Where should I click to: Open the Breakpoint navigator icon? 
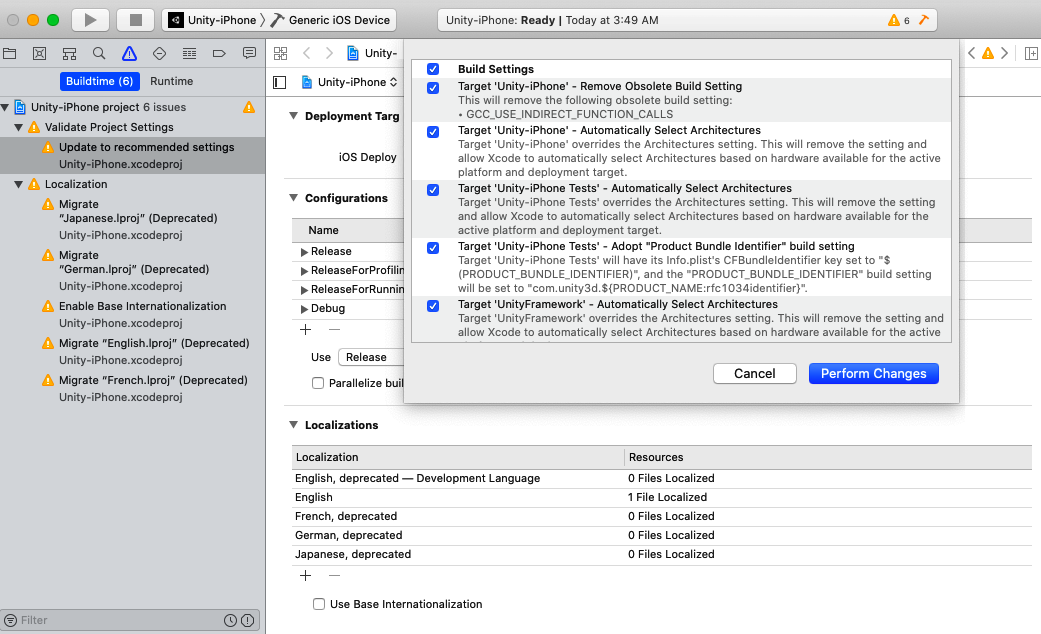coord(219,54)
